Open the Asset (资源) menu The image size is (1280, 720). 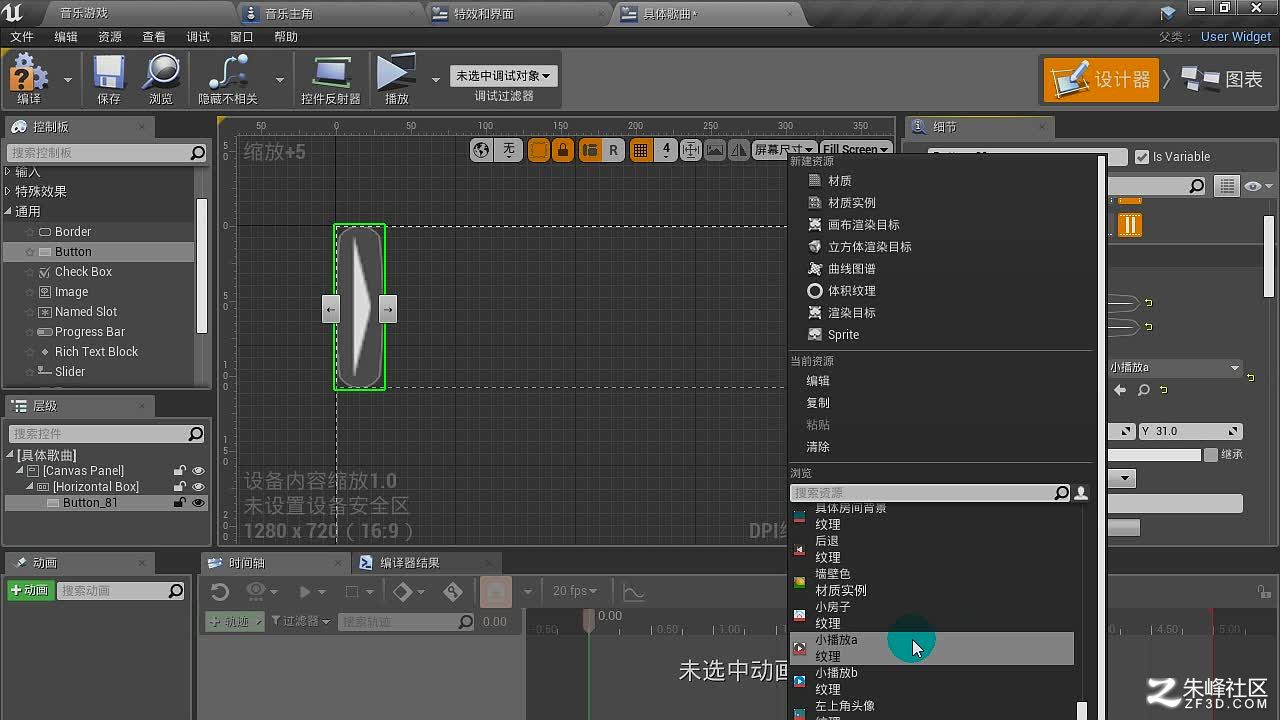110,37
